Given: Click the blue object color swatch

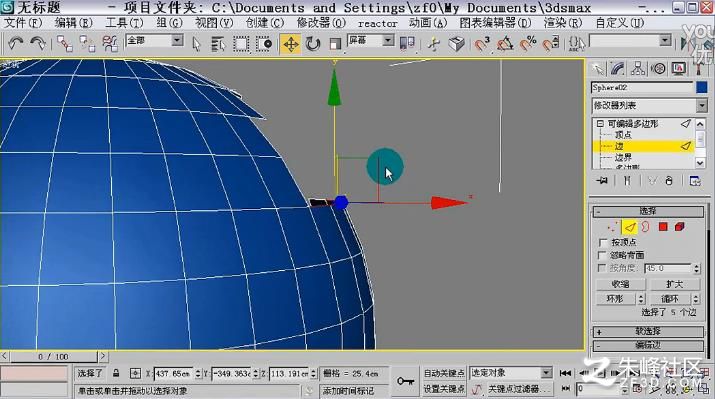Looking at the screenshot, I should (x=702, y=87).
